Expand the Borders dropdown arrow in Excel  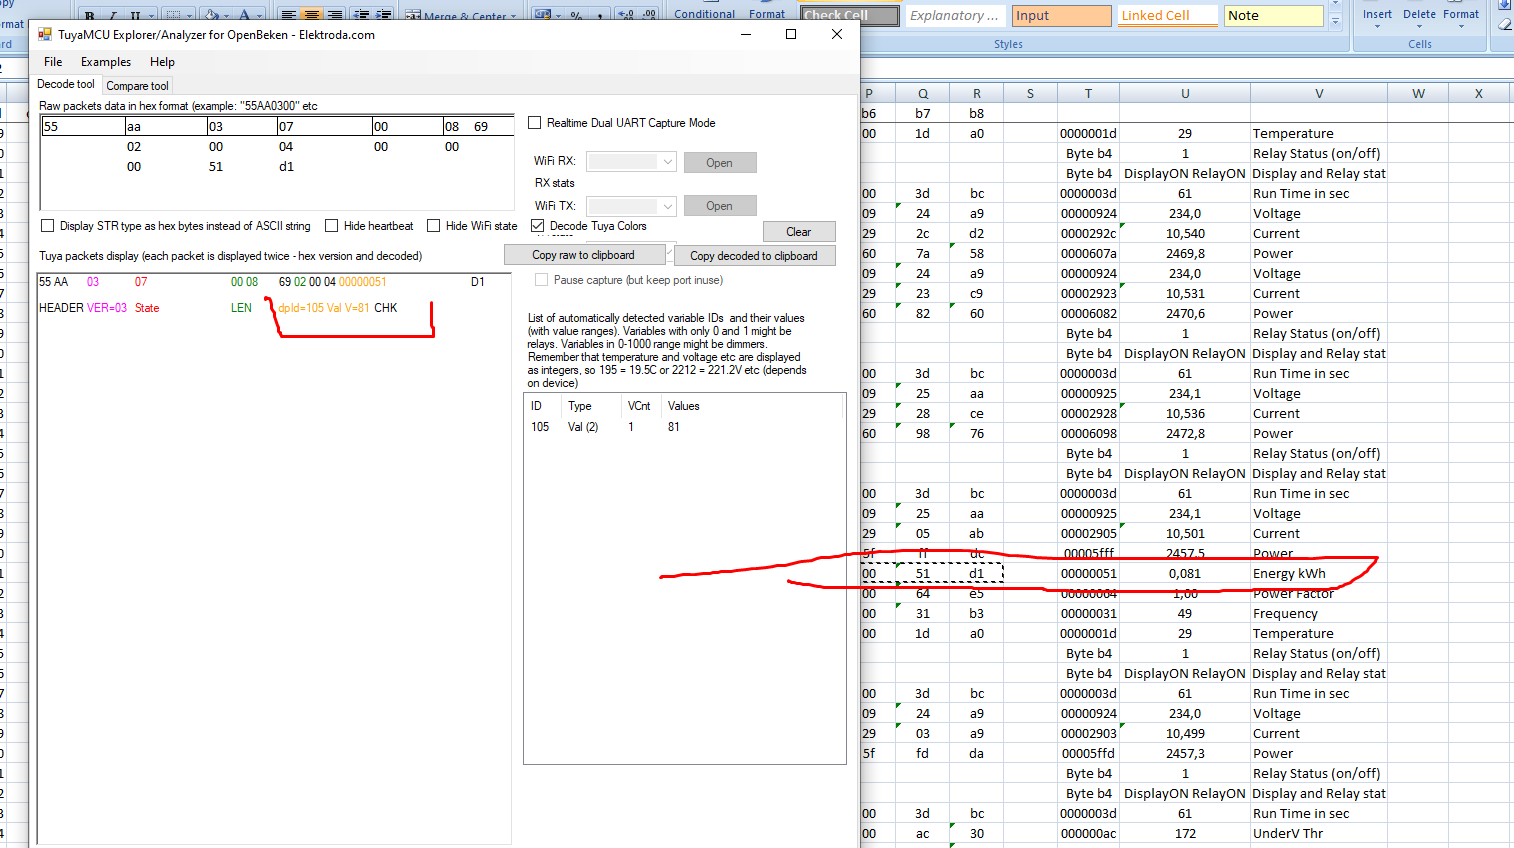188,16
